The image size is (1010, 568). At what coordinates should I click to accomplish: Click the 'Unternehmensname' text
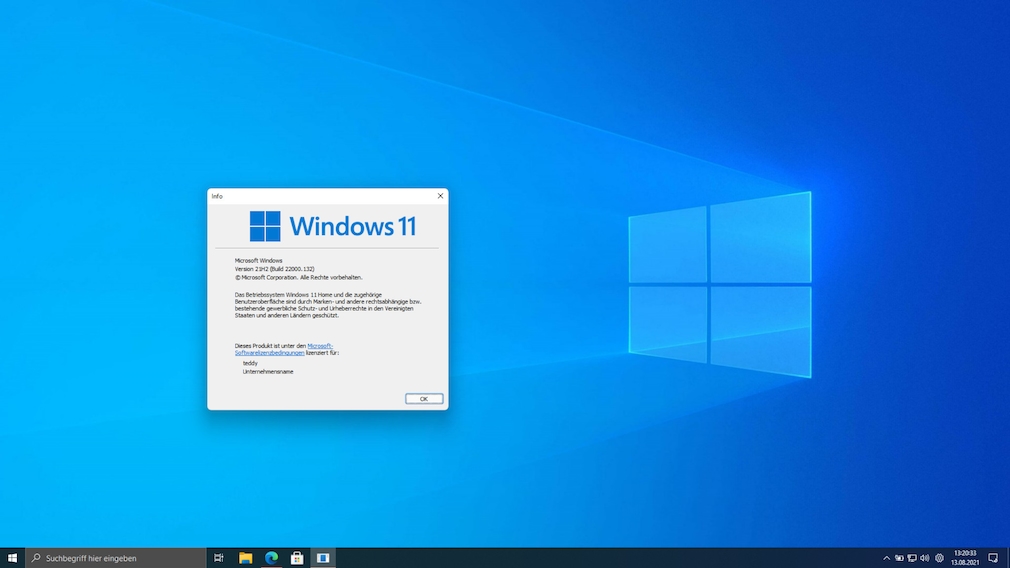[x=267, y=372]
